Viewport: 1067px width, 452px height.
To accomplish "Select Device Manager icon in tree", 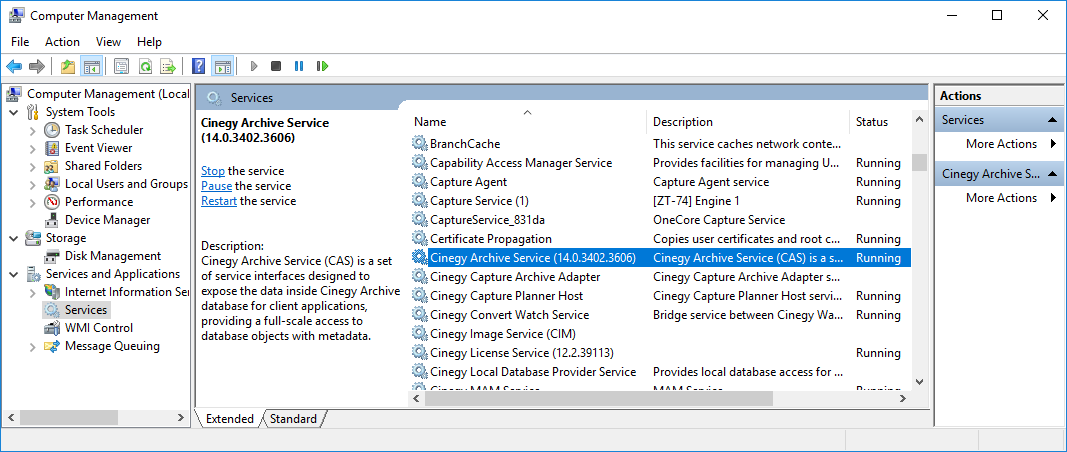I will point(52,220).
